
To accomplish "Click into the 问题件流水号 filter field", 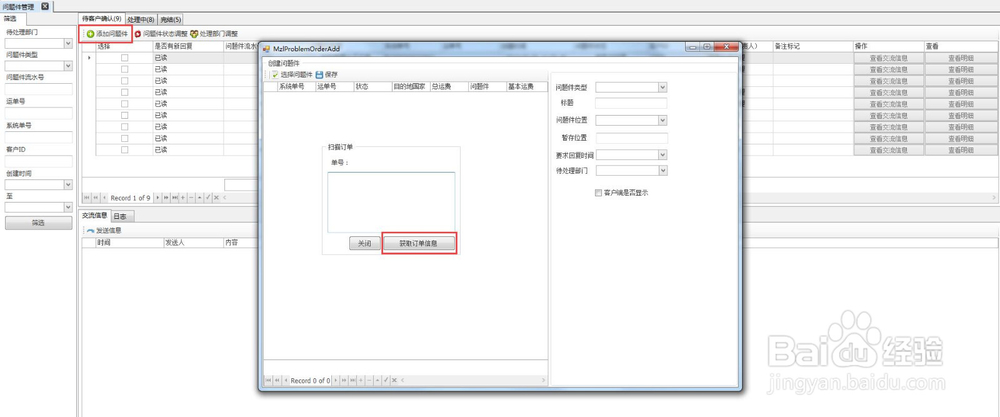I will [38, 89].
